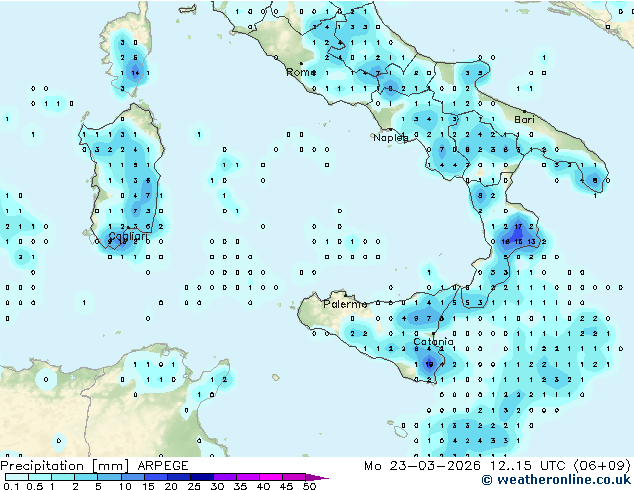
Task: Click the '(06+09)' forecast run text
Action: 602,466
